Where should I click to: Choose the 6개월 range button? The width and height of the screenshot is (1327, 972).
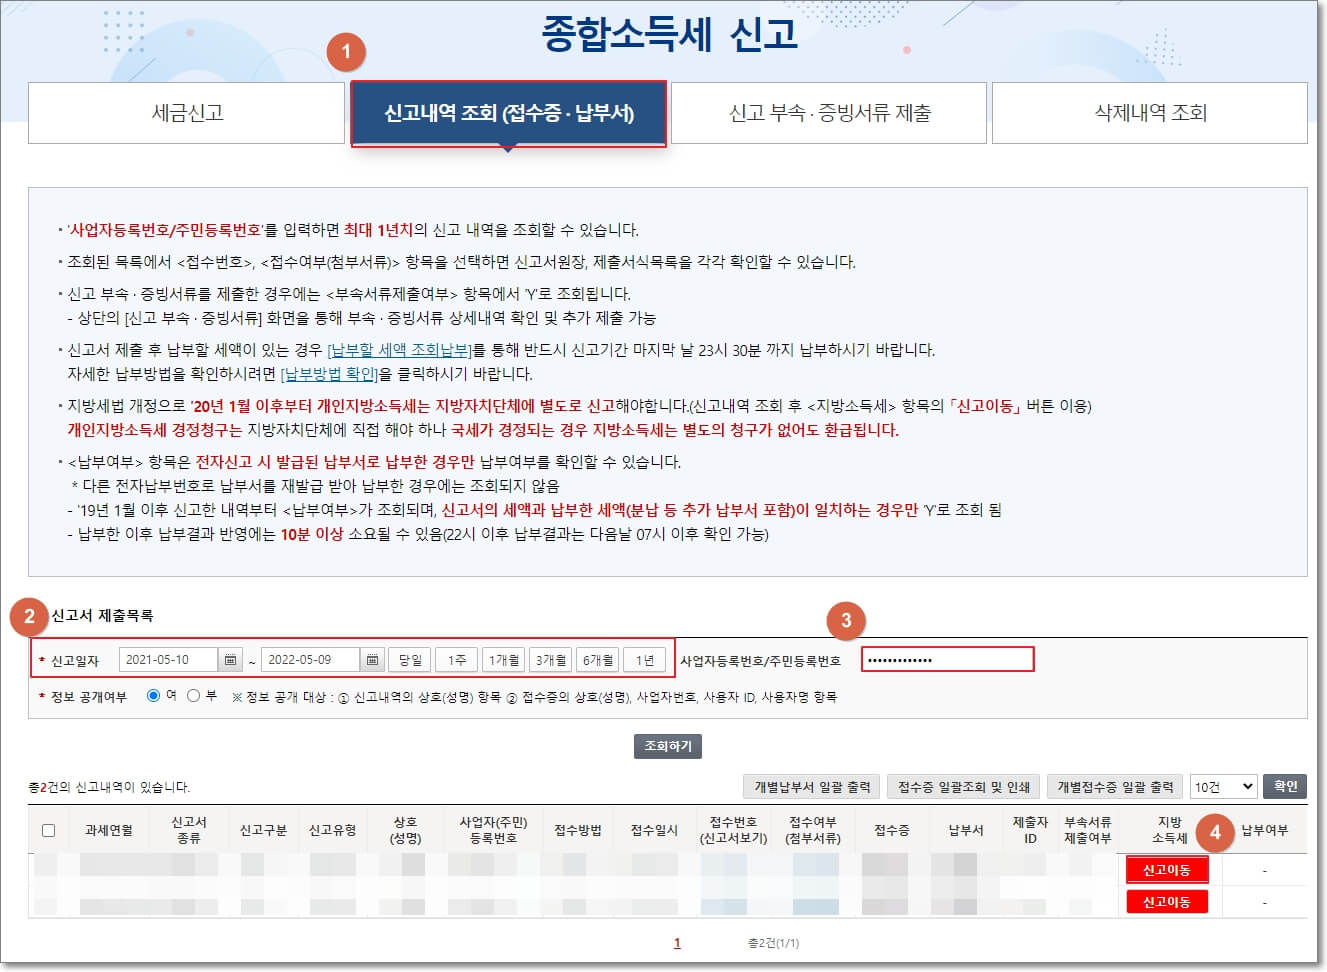click(598, 660)
